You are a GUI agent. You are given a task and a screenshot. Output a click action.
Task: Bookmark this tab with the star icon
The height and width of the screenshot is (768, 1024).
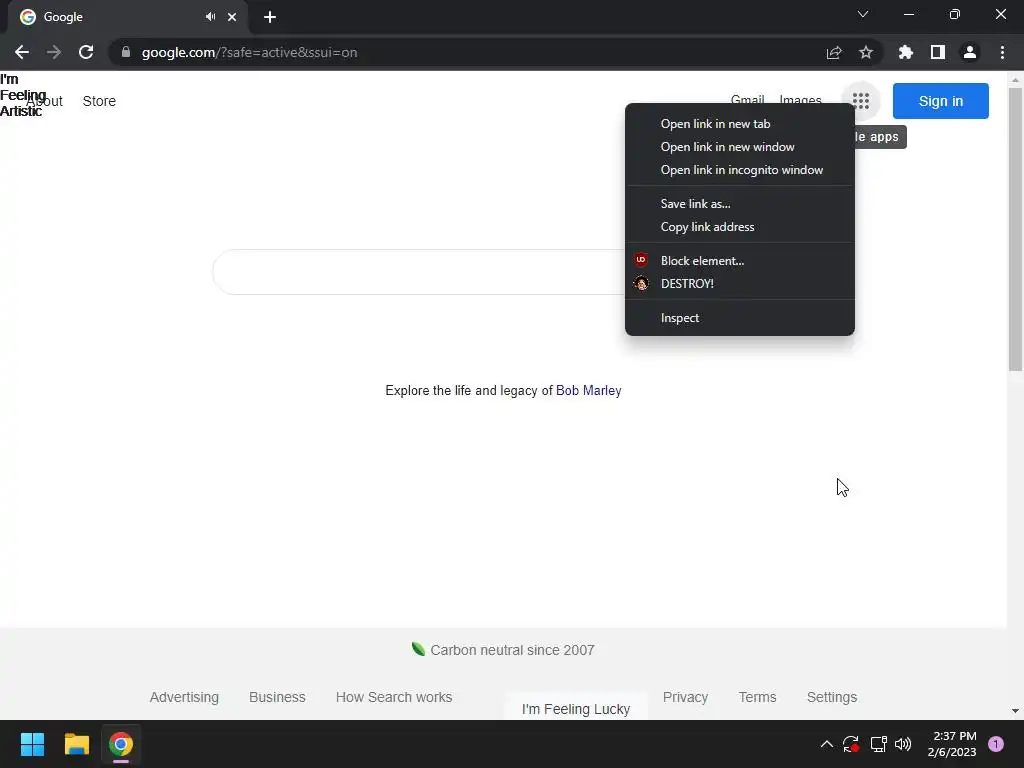[x=866, y=52]
